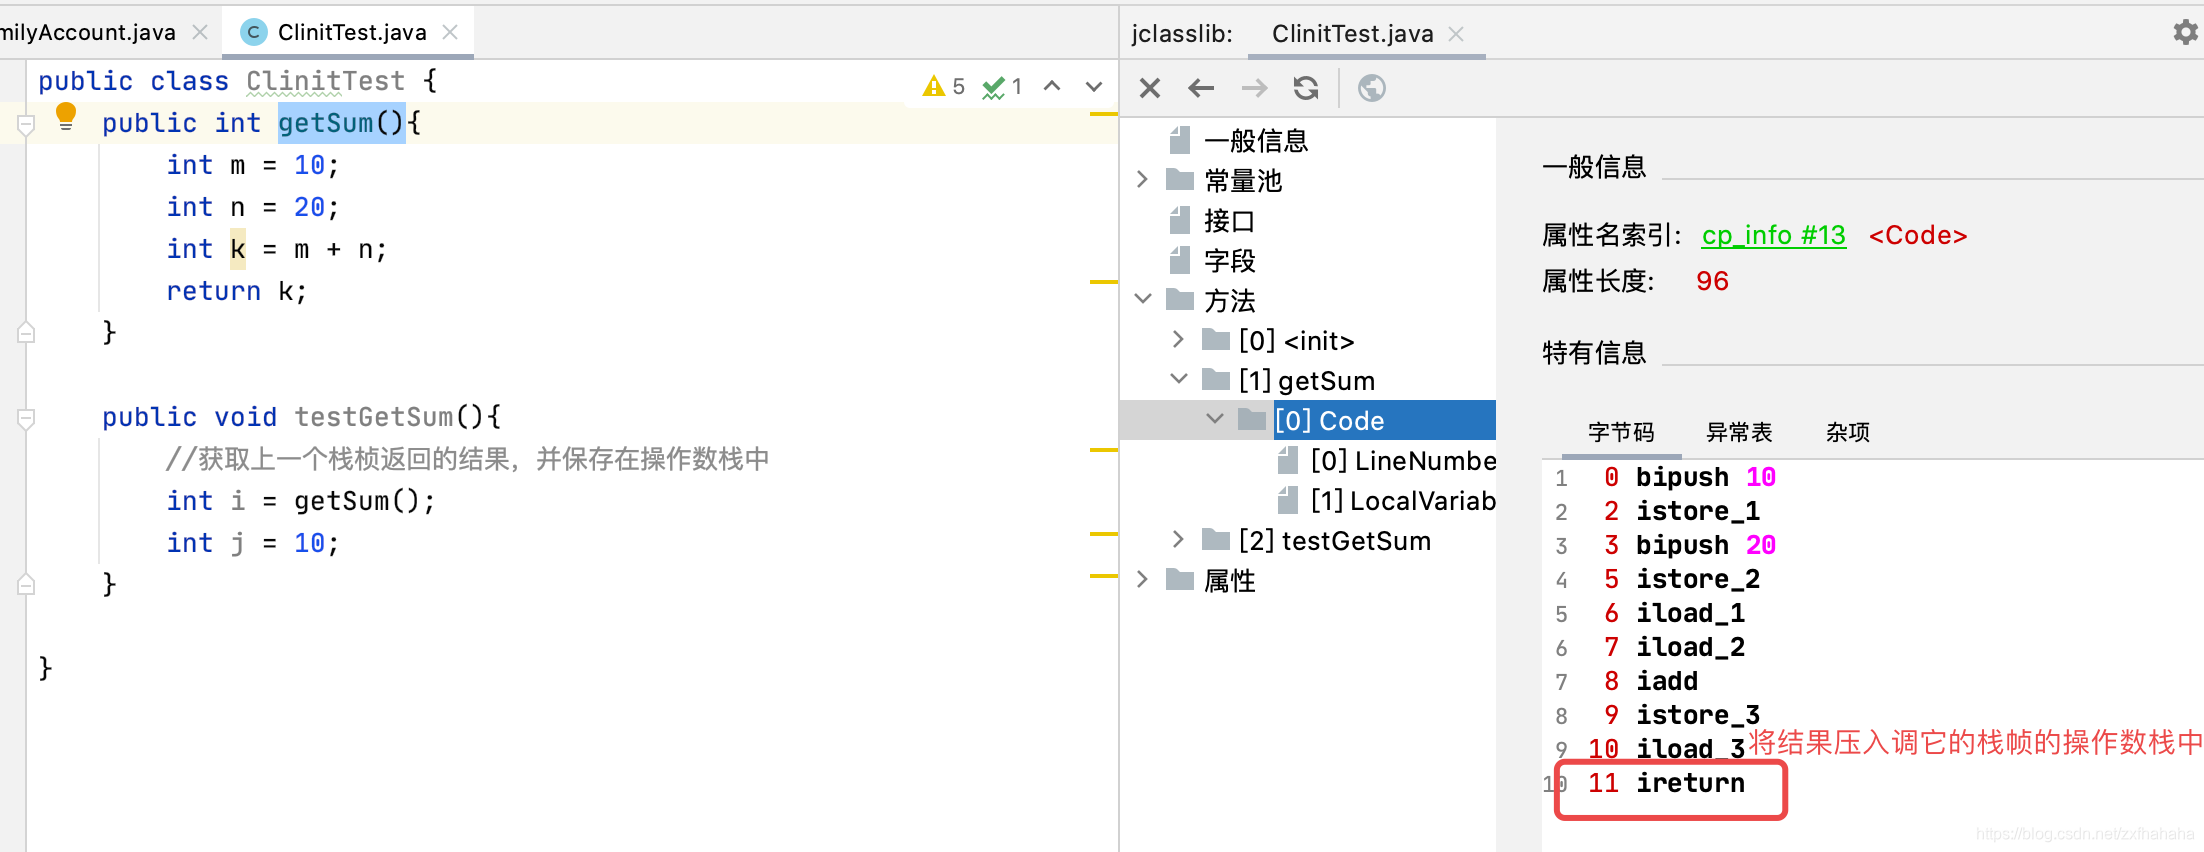Close the FamilyAccount.java editor tab
The height and width of the screenshot is (852, 2204).
coord(200,32)
